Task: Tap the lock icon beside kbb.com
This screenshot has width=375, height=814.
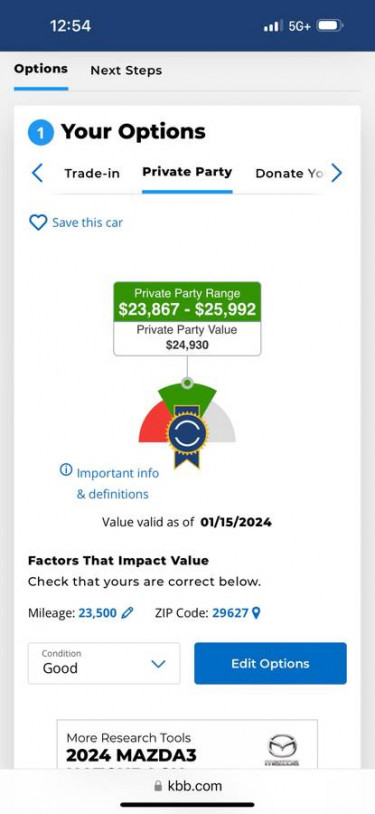Action: pyautogui.click(x=158, y=786)
